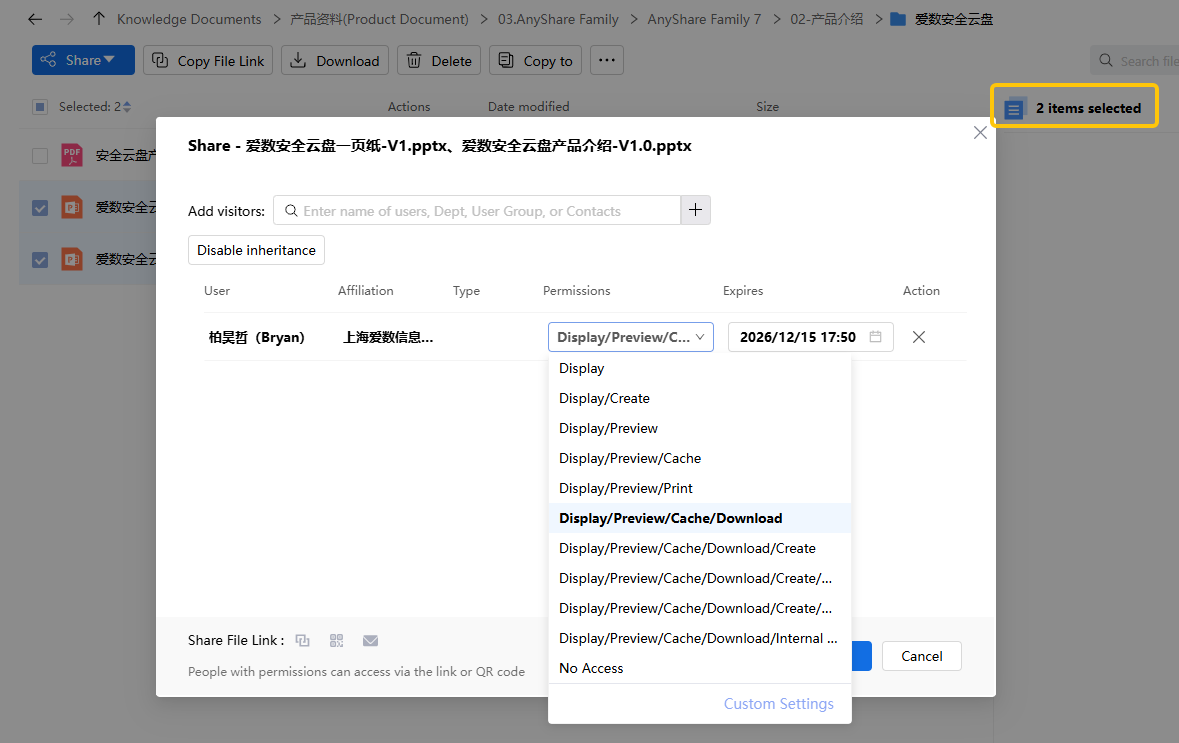Collapse the Permissions dropdown for Bryan
Screen dimensions: 1179x743
click(x=631, y=337)
